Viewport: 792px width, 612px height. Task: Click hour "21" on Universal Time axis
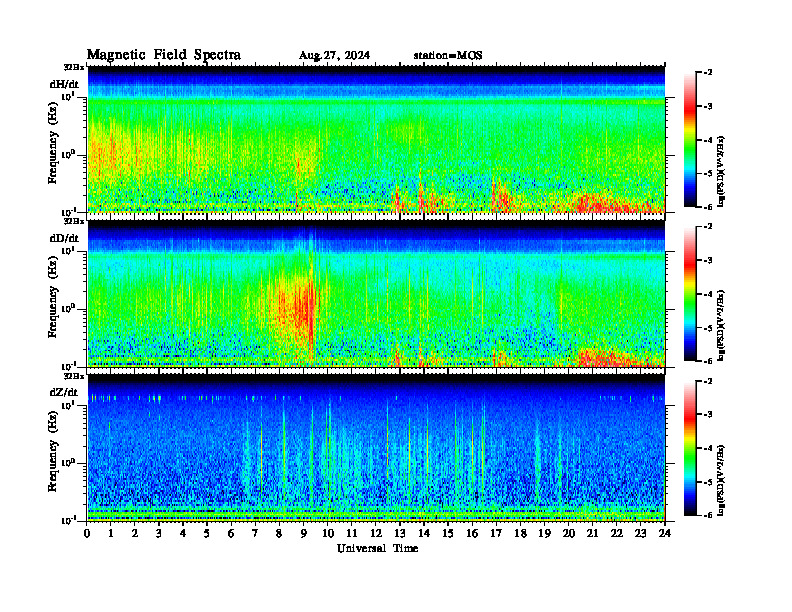tap(593, 533)
